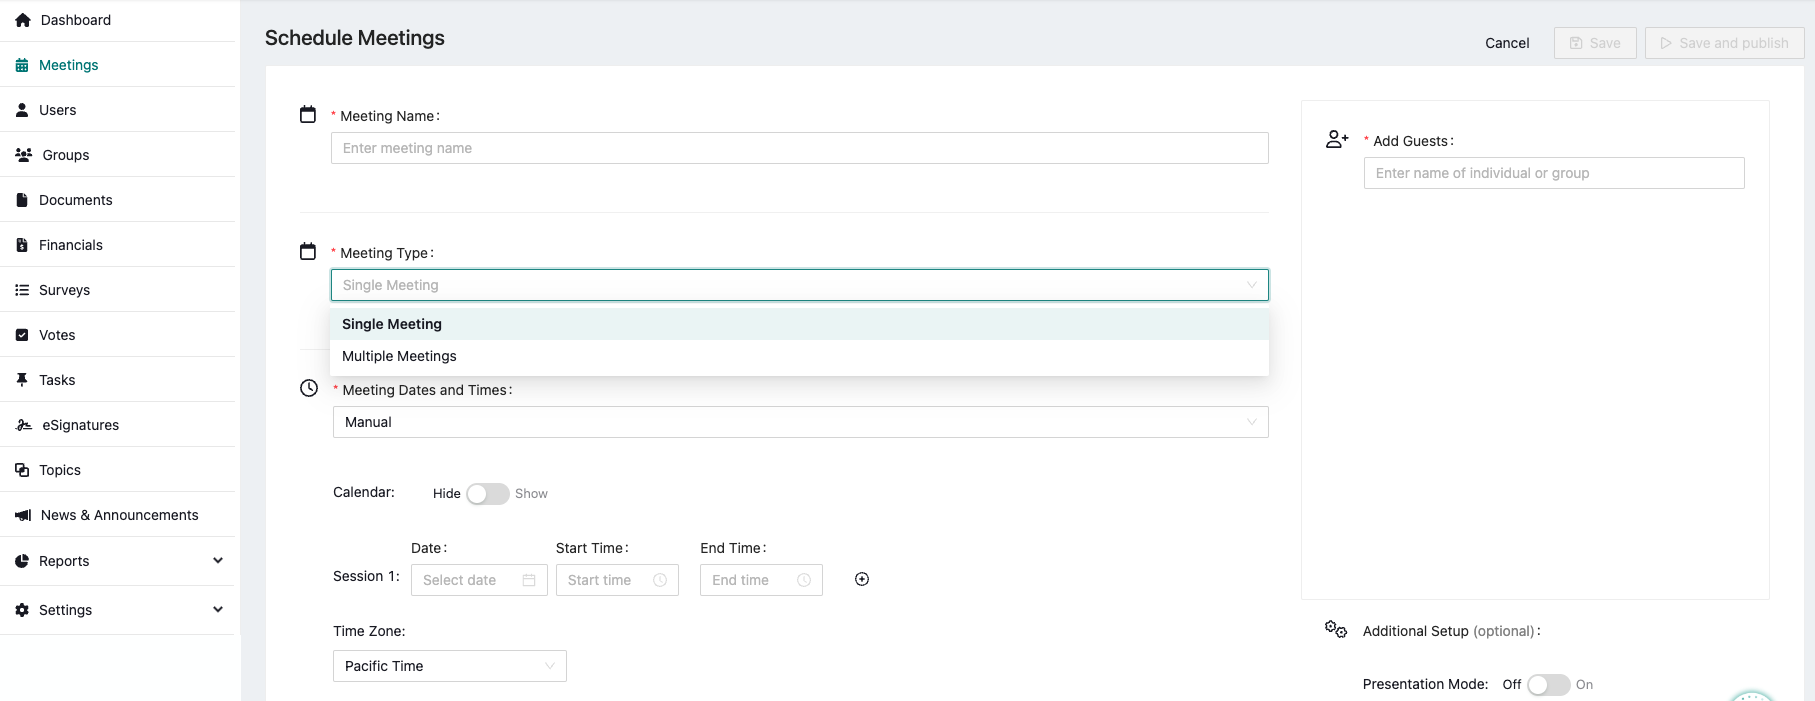Image resolution: width=1815 pixels, height=701 pixels.
Task: Click the gears icon beside Additional Setup
Action: [1336, 629]
